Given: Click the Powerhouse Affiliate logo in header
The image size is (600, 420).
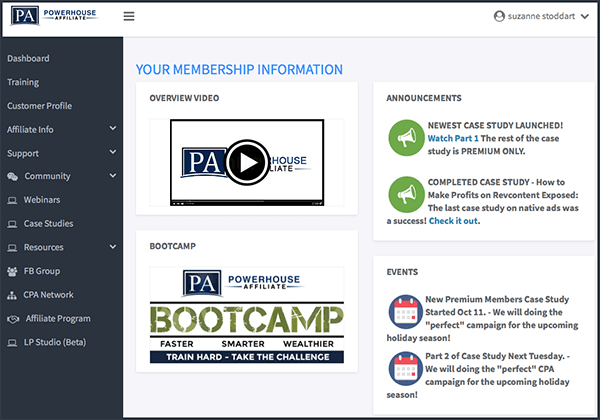Looking at the screenshot, I should tap(54, 16).
